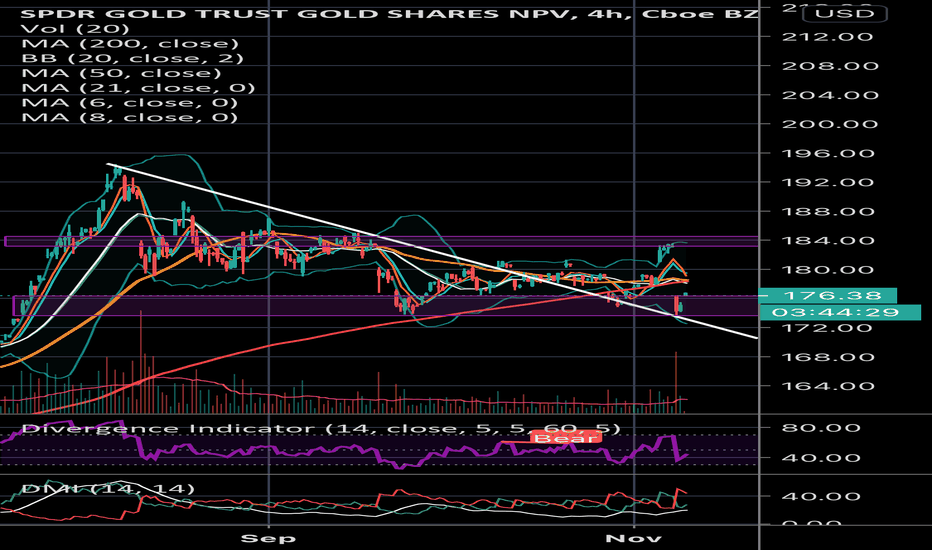
Task: Click the 164.00 price axis label
Action: (x=830, y=386)
